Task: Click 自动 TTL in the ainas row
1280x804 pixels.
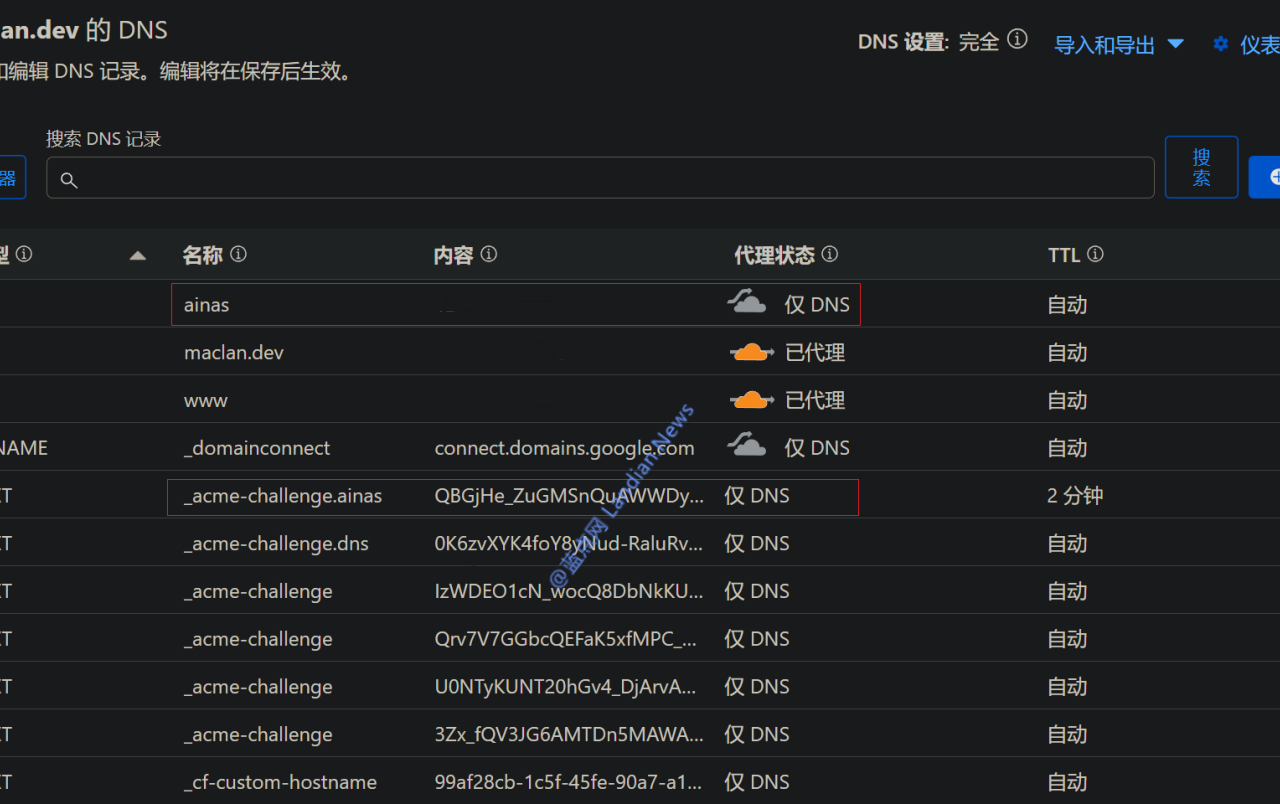Action: pos(1067,305)
